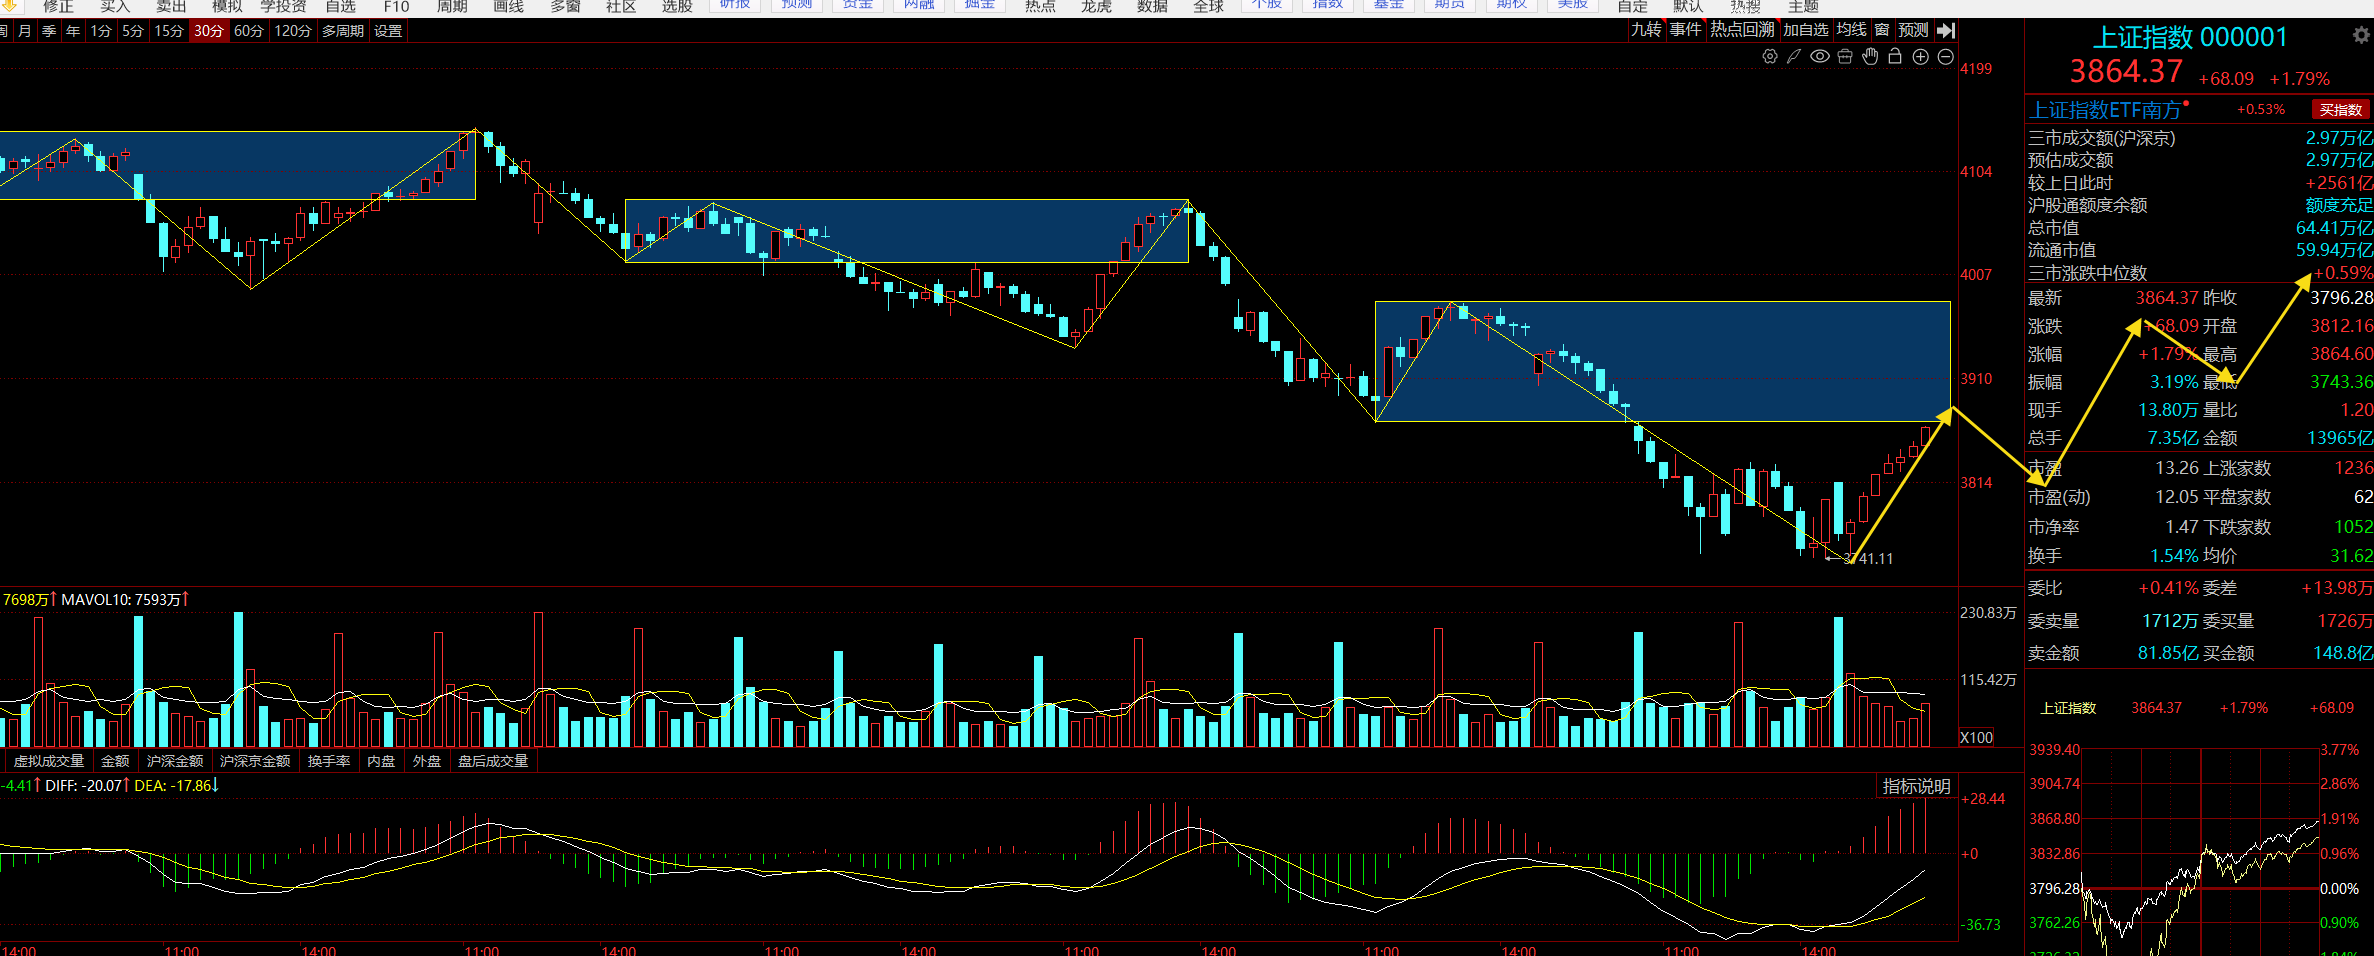The image size is (2374, 956).
Task: Switch chart period to 月 (monthly)
Action: tap(25, 31)
